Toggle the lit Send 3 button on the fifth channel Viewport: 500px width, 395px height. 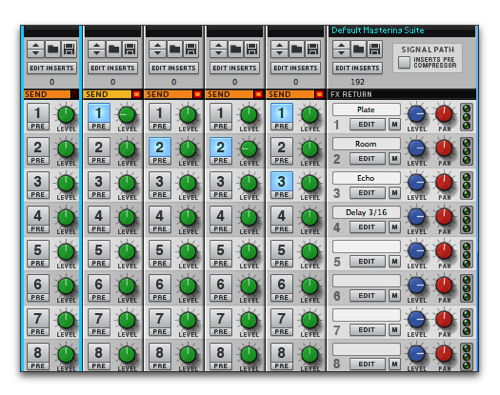click(282, 181)
